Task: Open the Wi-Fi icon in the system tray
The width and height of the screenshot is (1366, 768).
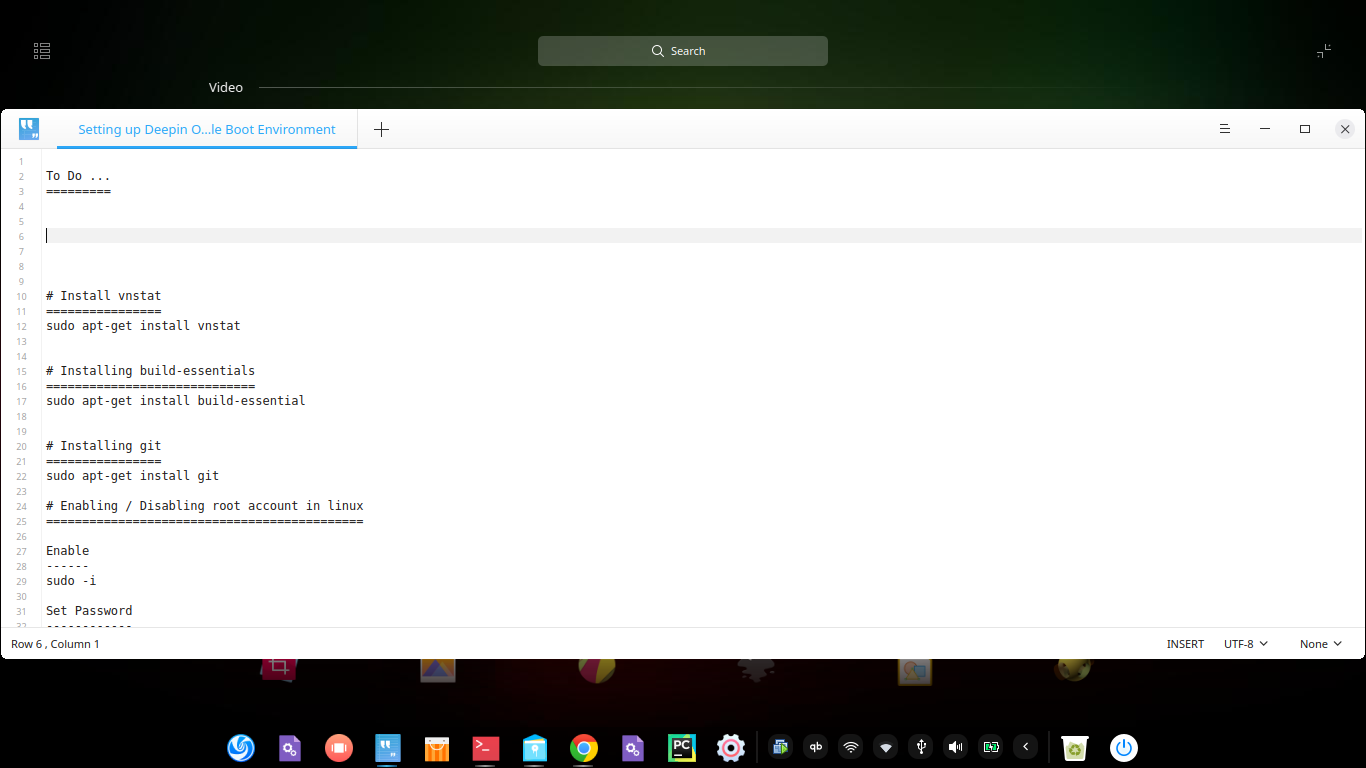Action: [850, 747]
